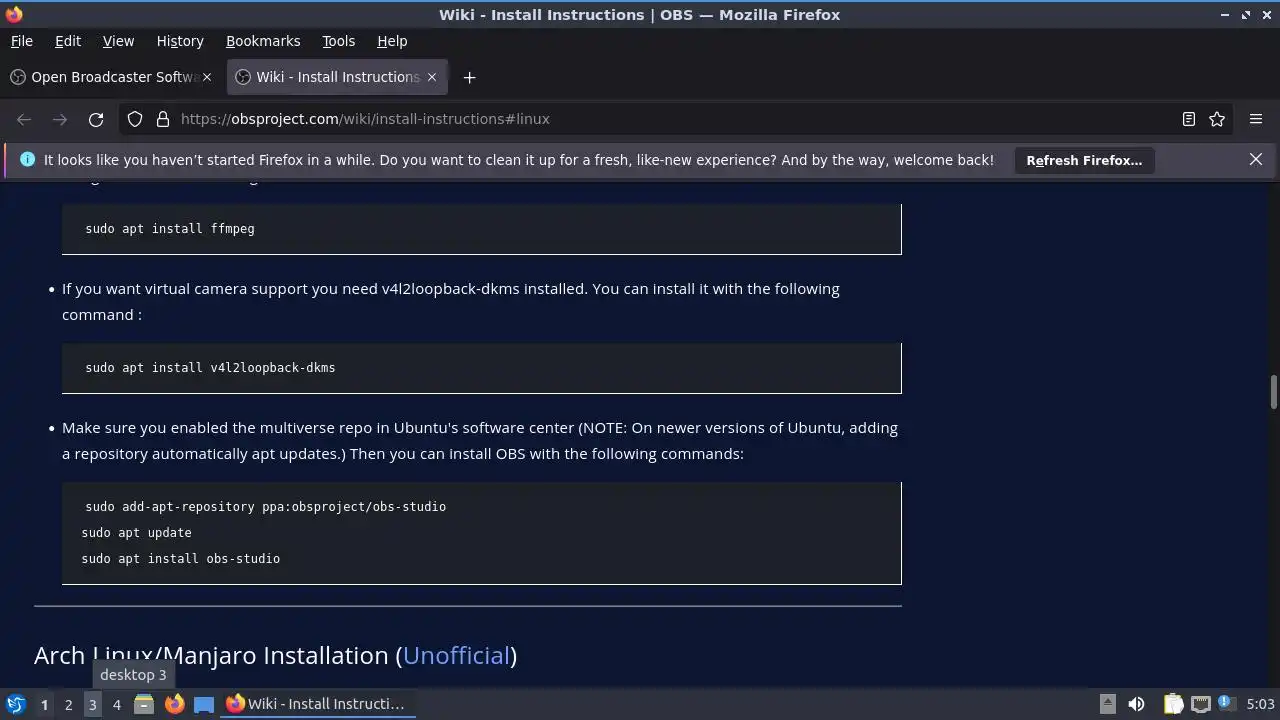Screen dimensions: 1280x720
Task: Open the file manager taskbar launcher
Action: 144,704
